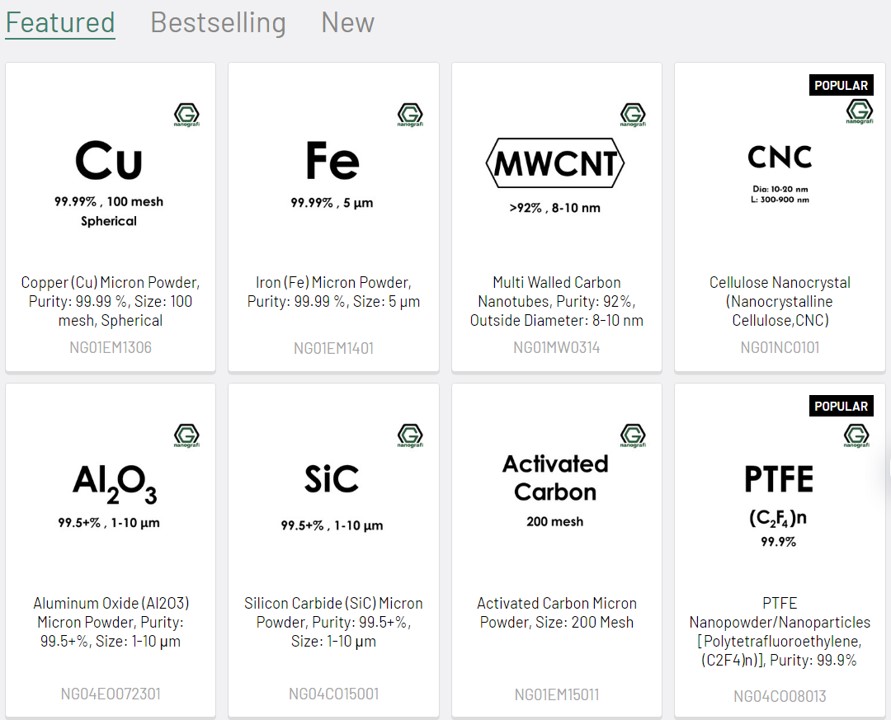
Task: Open Activated Carbon Micron Powder title link
Action: point(556,612)
